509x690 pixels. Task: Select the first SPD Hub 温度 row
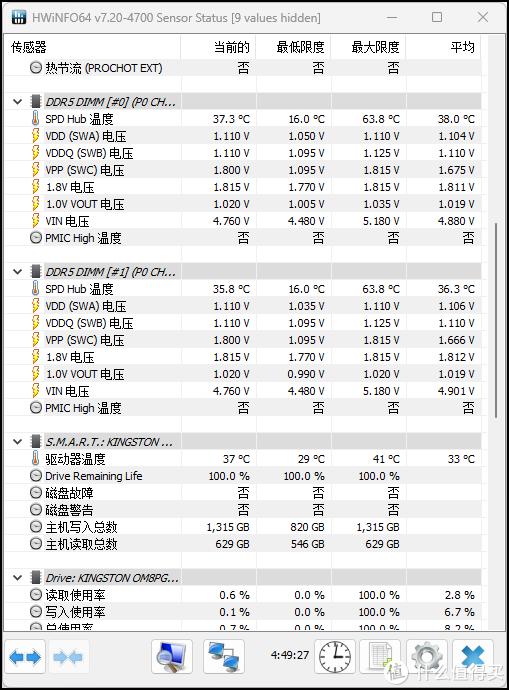243,119
